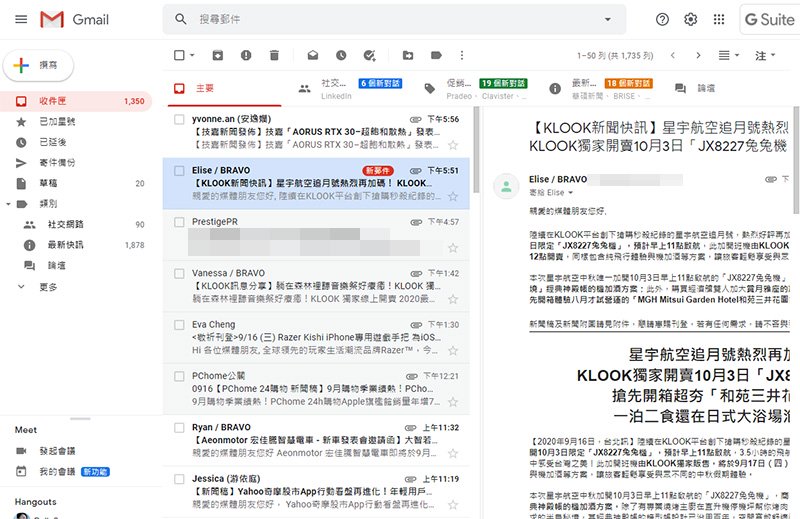800x519 pixels.
Task: Tick checkbox for yvonne.an email
Action: coord(179,119)
